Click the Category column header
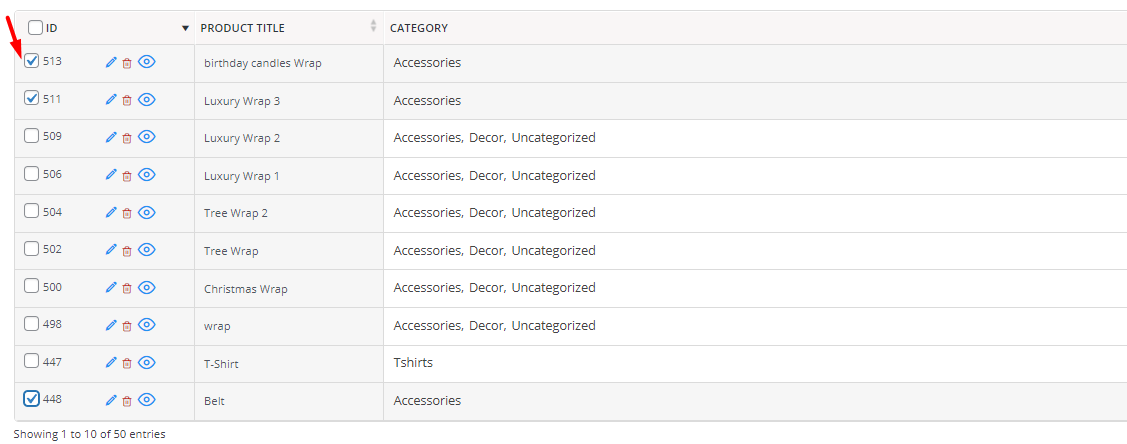This screenshot has height=444, width=1127. click(x=419, y=28)
